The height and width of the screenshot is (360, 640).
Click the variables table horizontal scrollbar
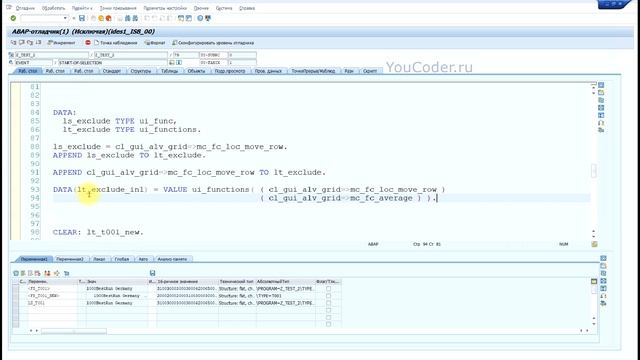74,331
